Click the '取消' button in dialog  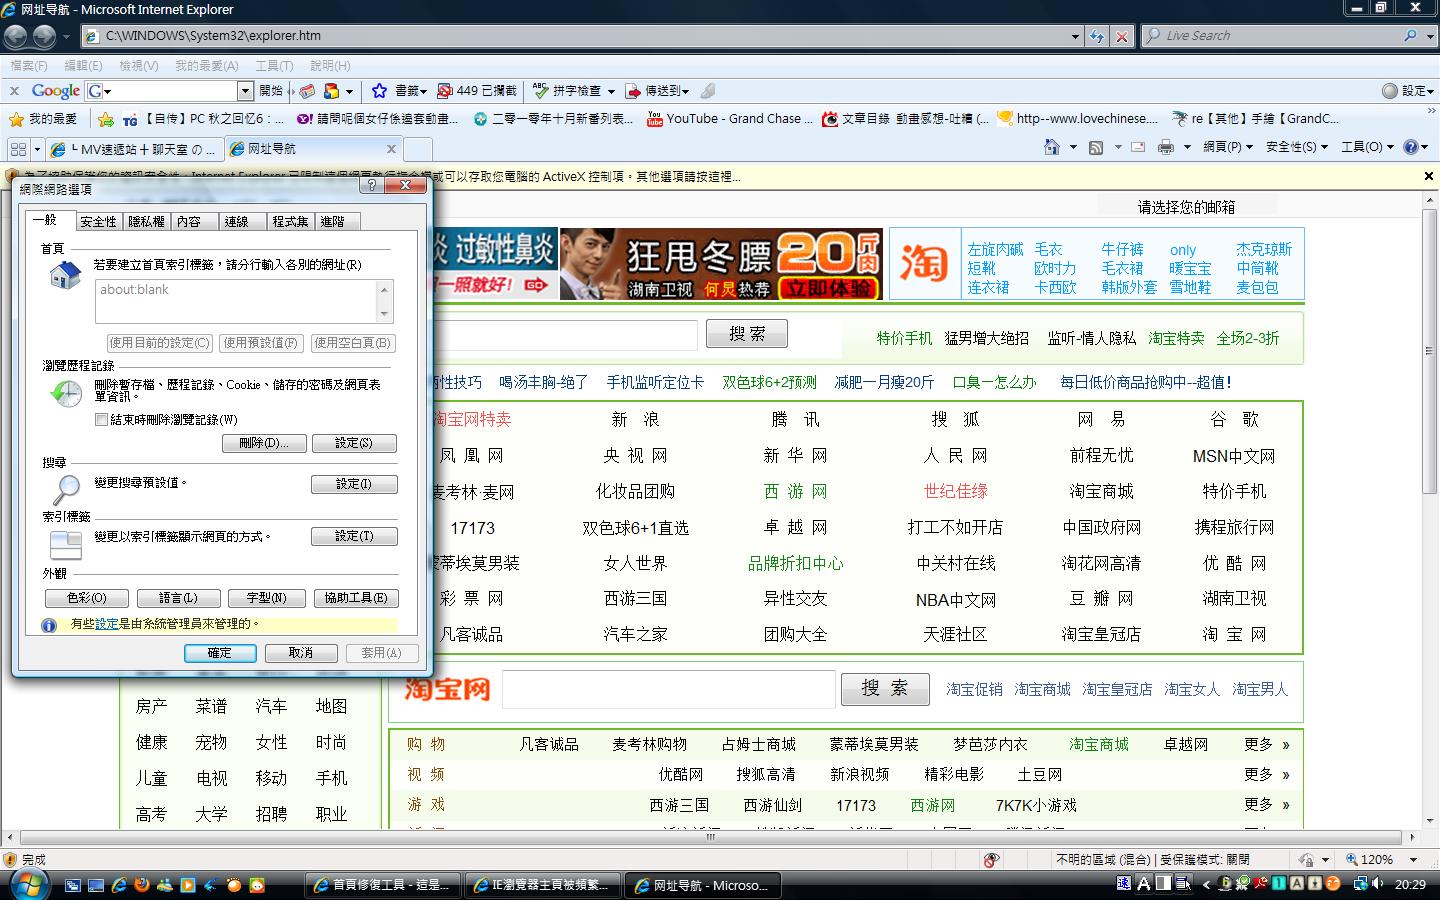coord(301,653)
